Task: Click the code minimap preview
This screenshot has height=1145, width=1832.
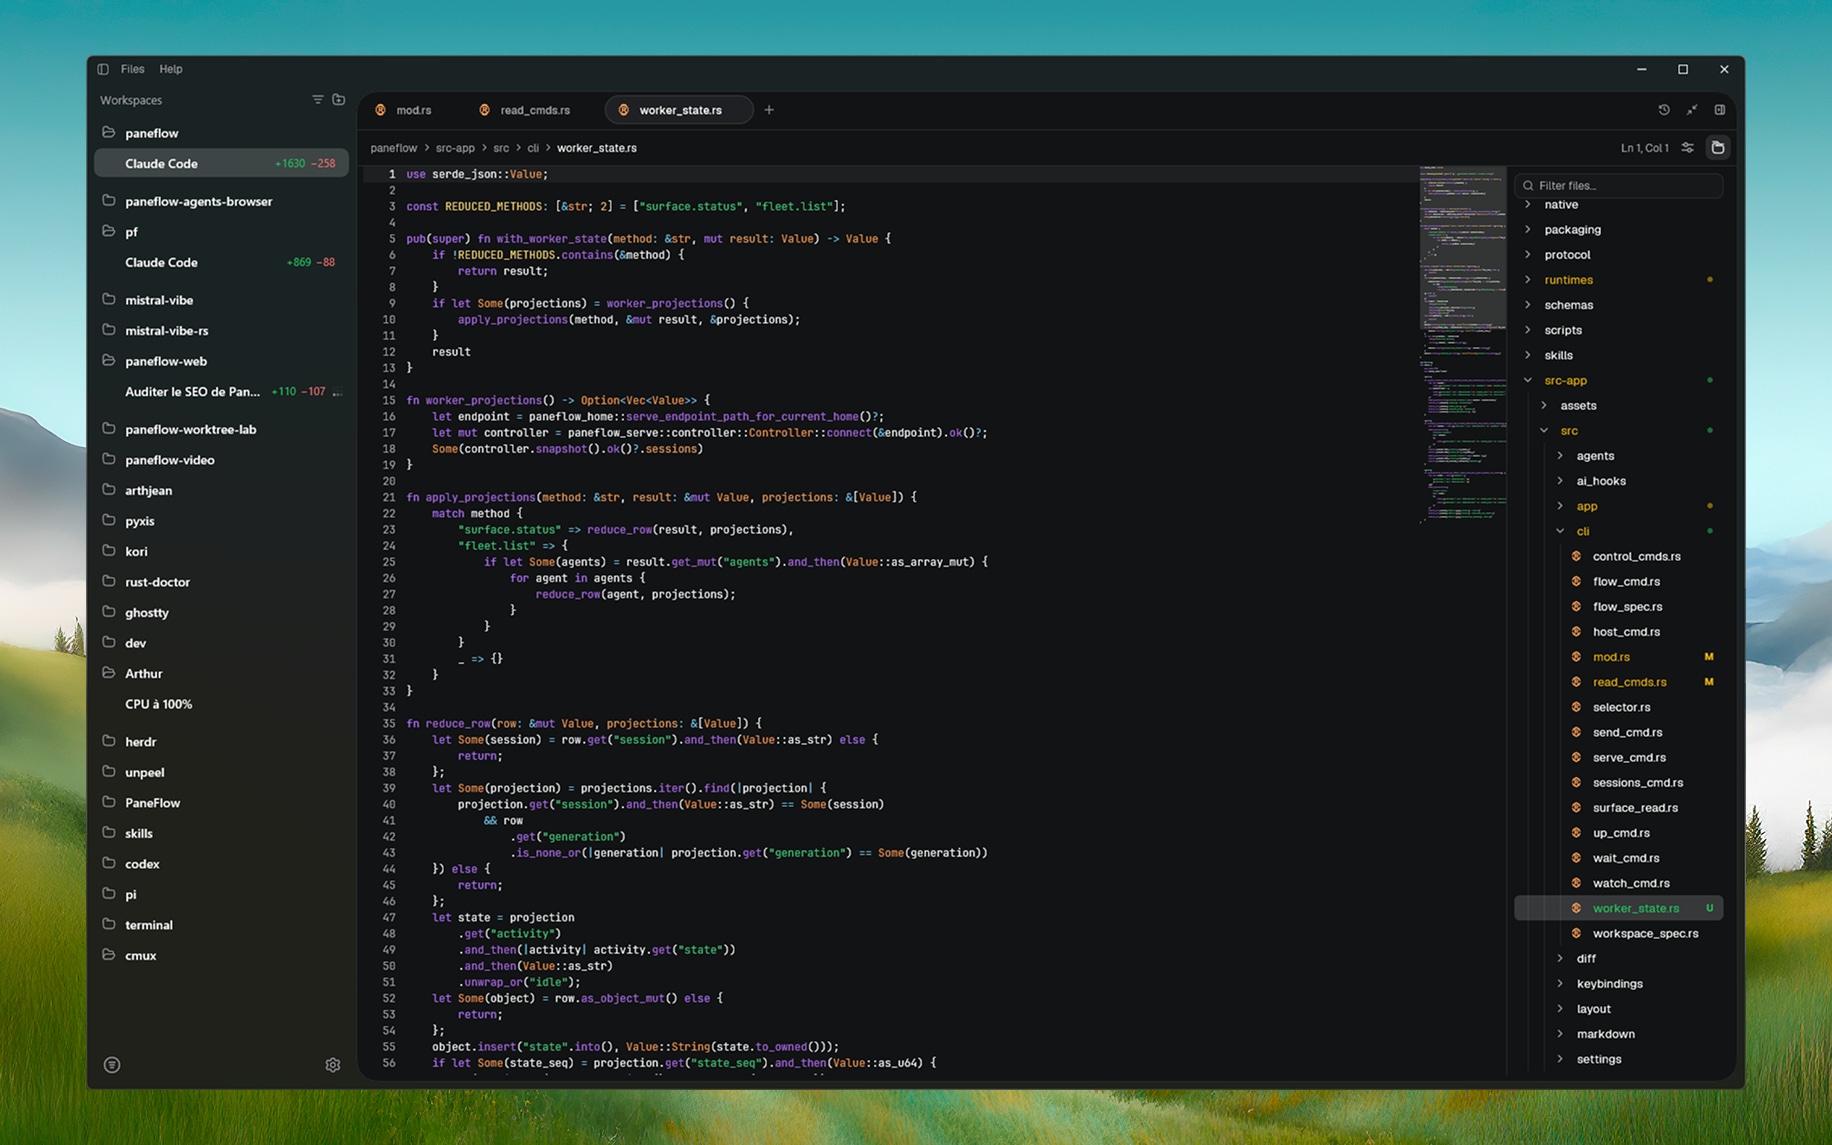Action: click(x=1462, y=345)
